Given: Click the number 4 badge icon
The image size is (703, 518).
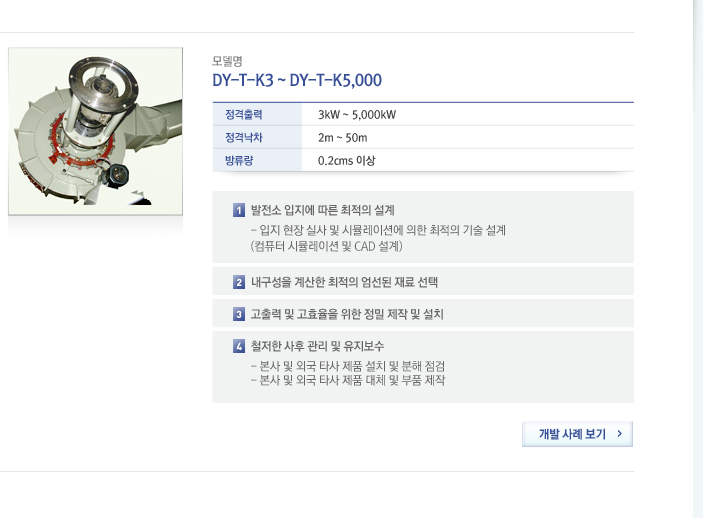Looking at the screenshot, I should [x=239, y=346].
